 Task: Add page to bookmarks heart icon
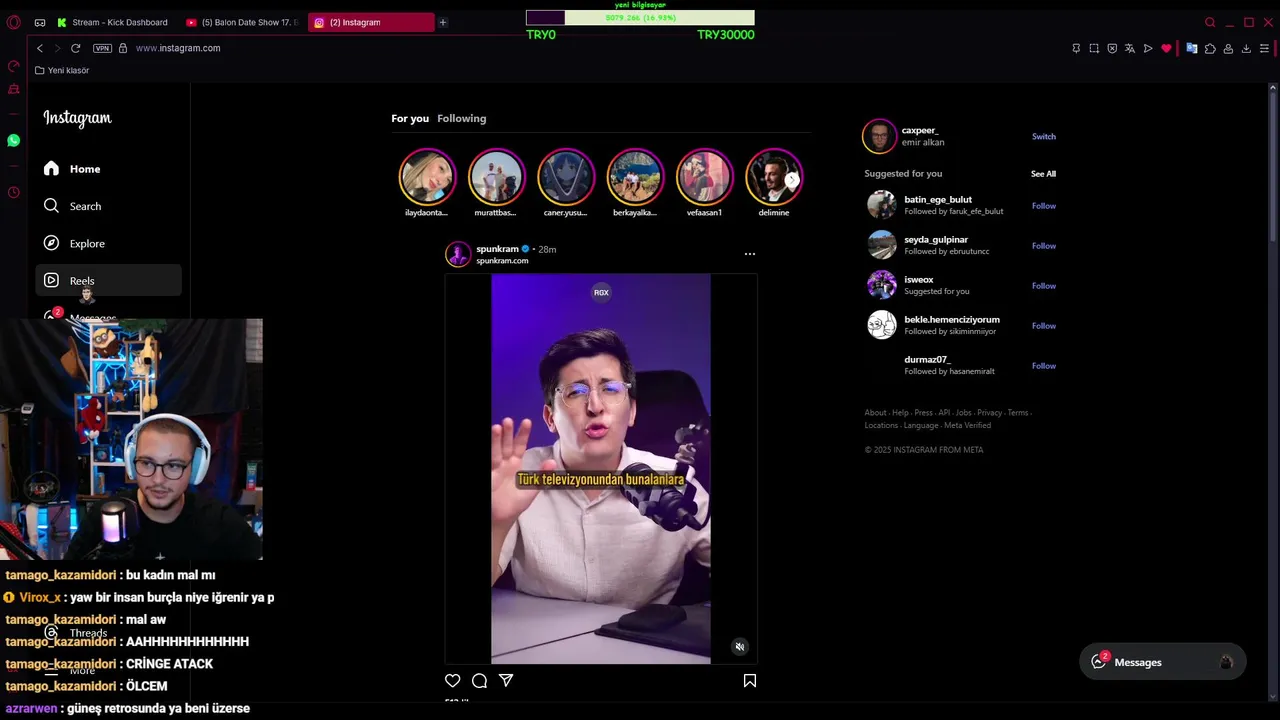1166,48
